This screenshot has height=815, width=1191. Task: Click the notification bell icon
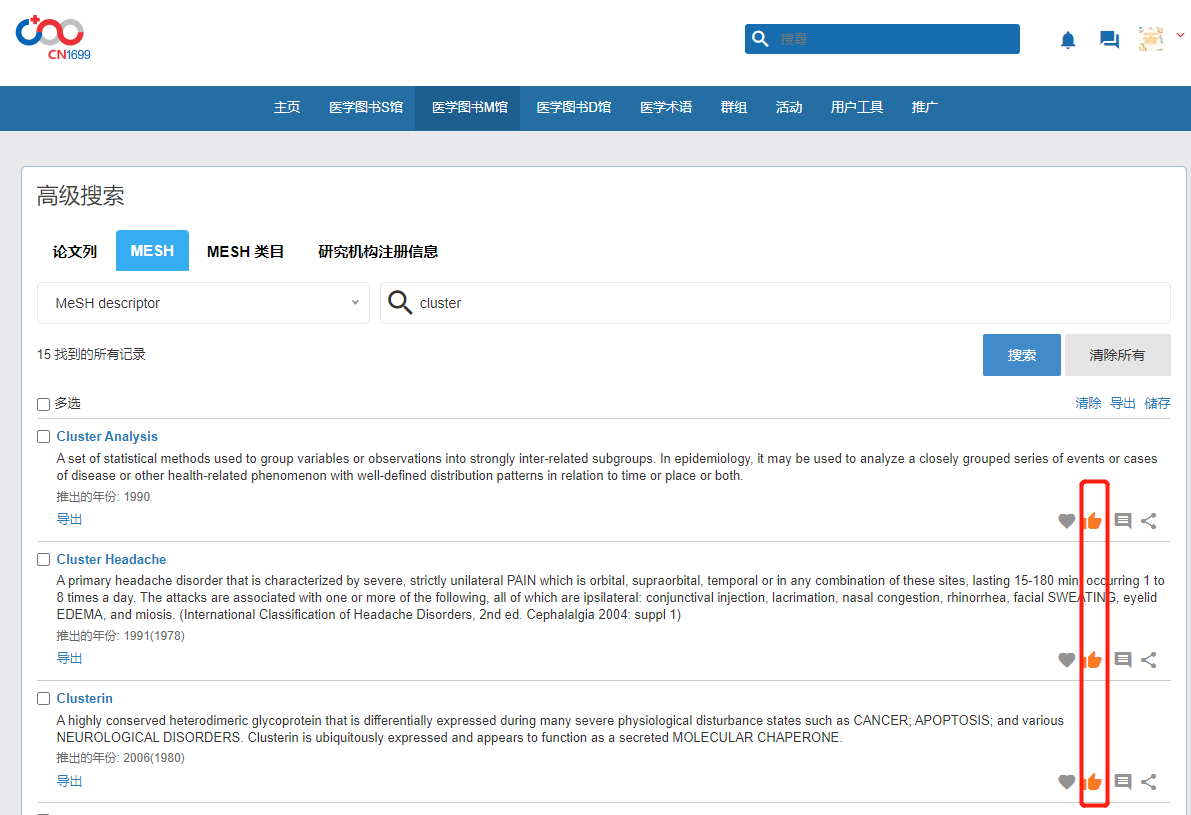point(1068,40)
